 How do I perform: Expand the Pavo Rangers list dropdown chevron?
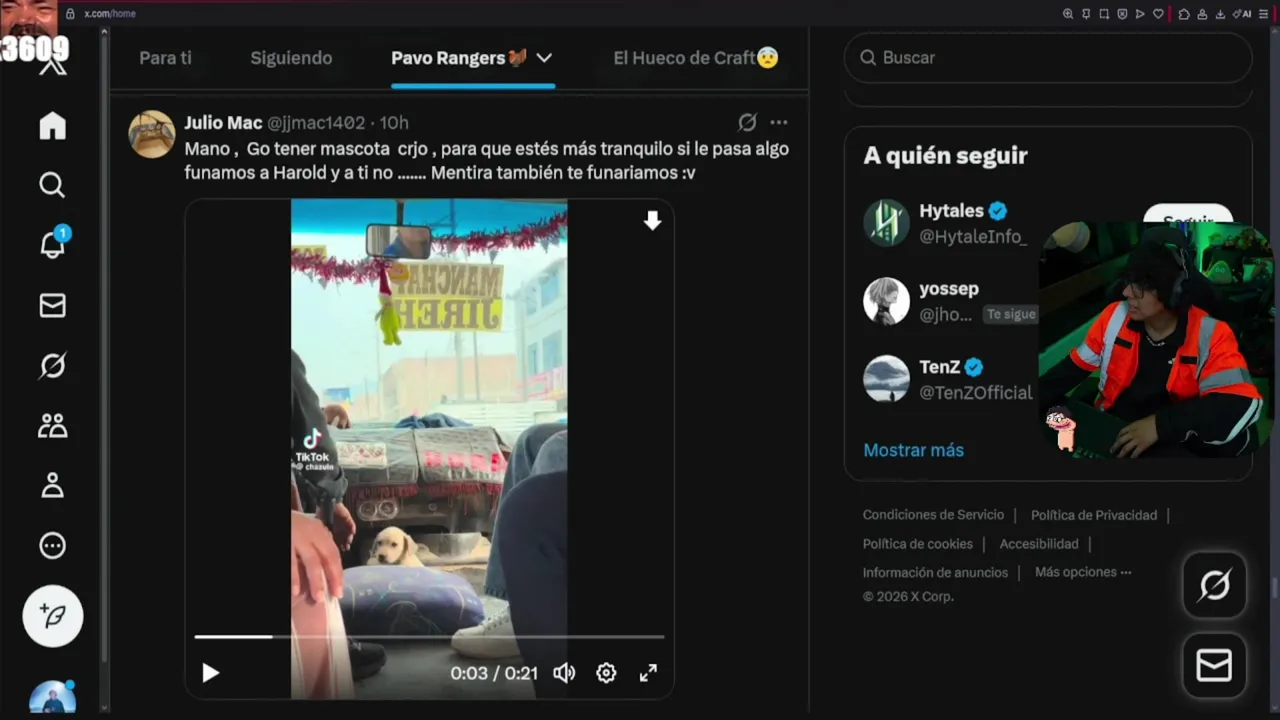pyautogui.click(x=544, y=58)
